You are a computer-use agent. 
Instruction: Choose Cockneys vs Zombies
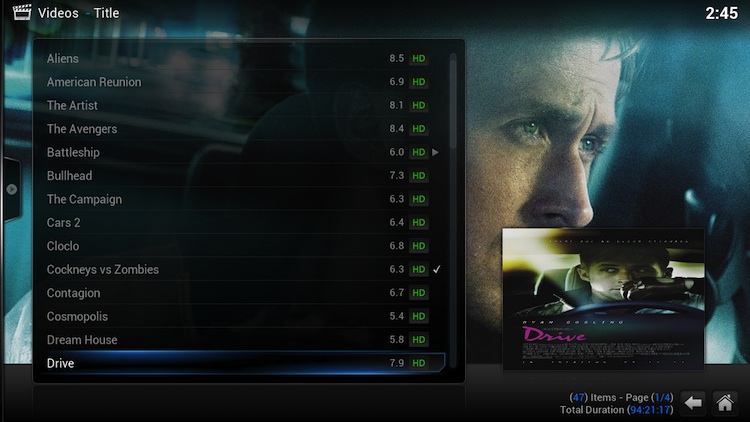(x=243, y=269)
